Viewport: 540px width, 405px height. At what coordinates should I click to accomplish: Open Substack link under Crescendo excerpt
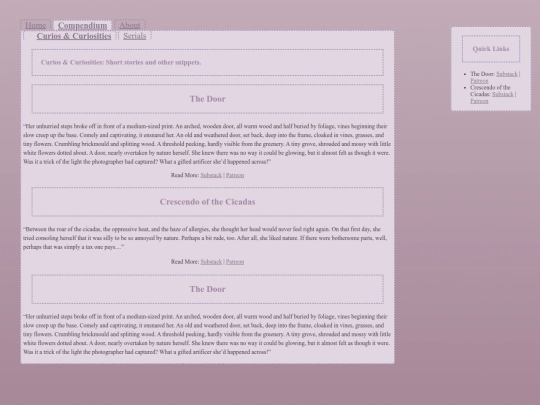211,262
